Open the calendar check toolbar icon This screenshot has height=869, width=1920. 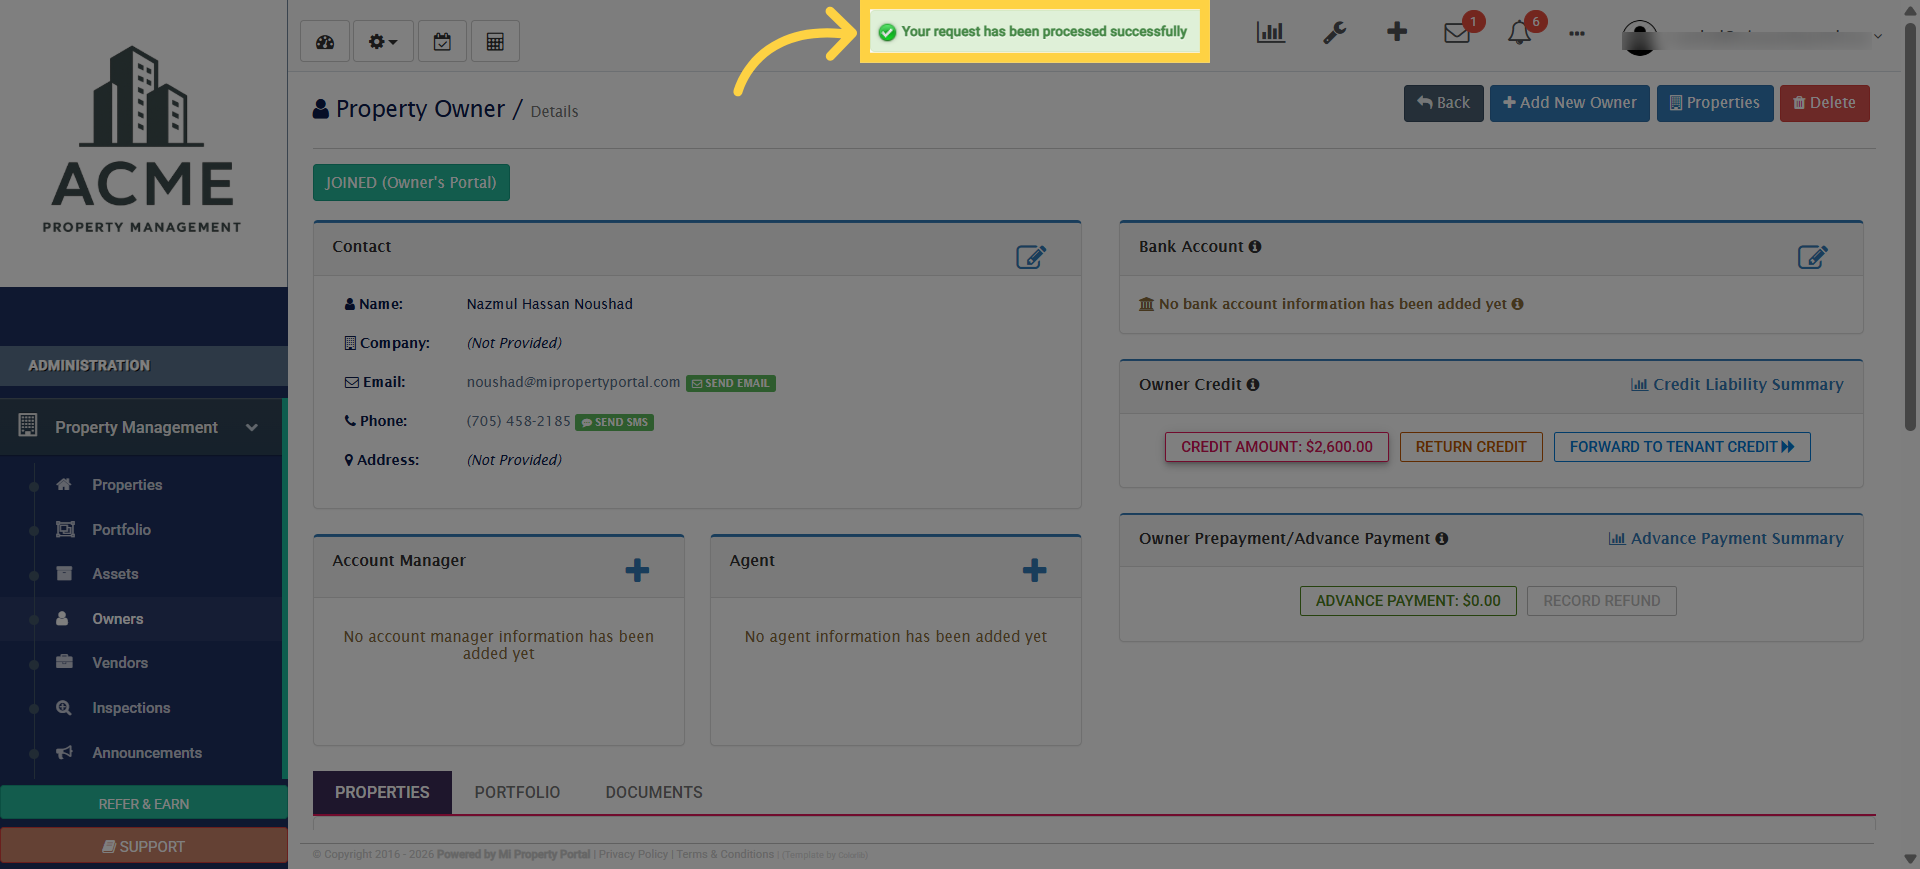(x=442, y=42)
